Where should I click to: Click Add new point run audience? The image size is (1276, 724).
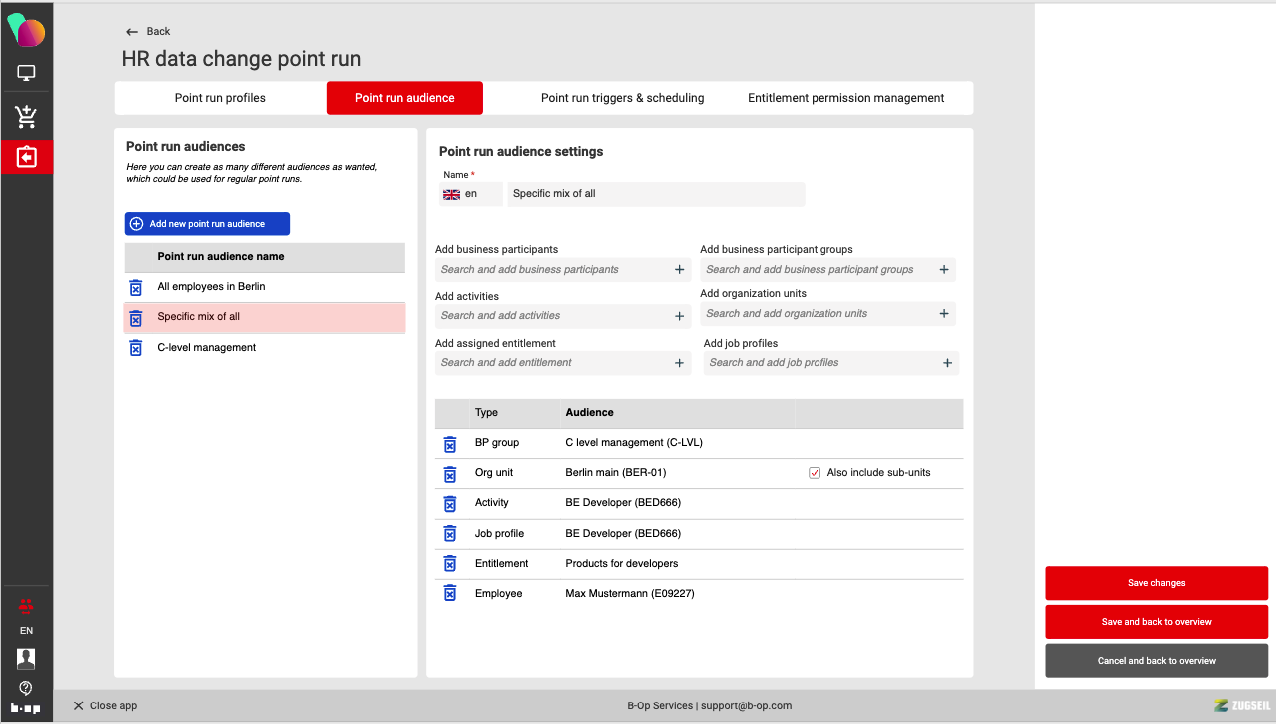click(x=207, y=224)
